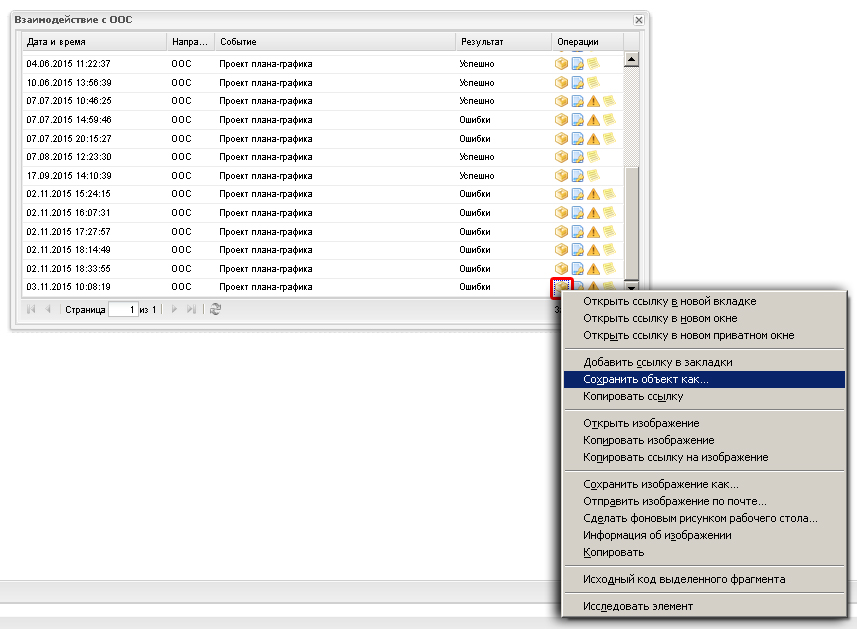Click the grid's vertical scrollbar thumb
Image resolution: width=857 pixels, height=629 pixels.
point(631,222)
